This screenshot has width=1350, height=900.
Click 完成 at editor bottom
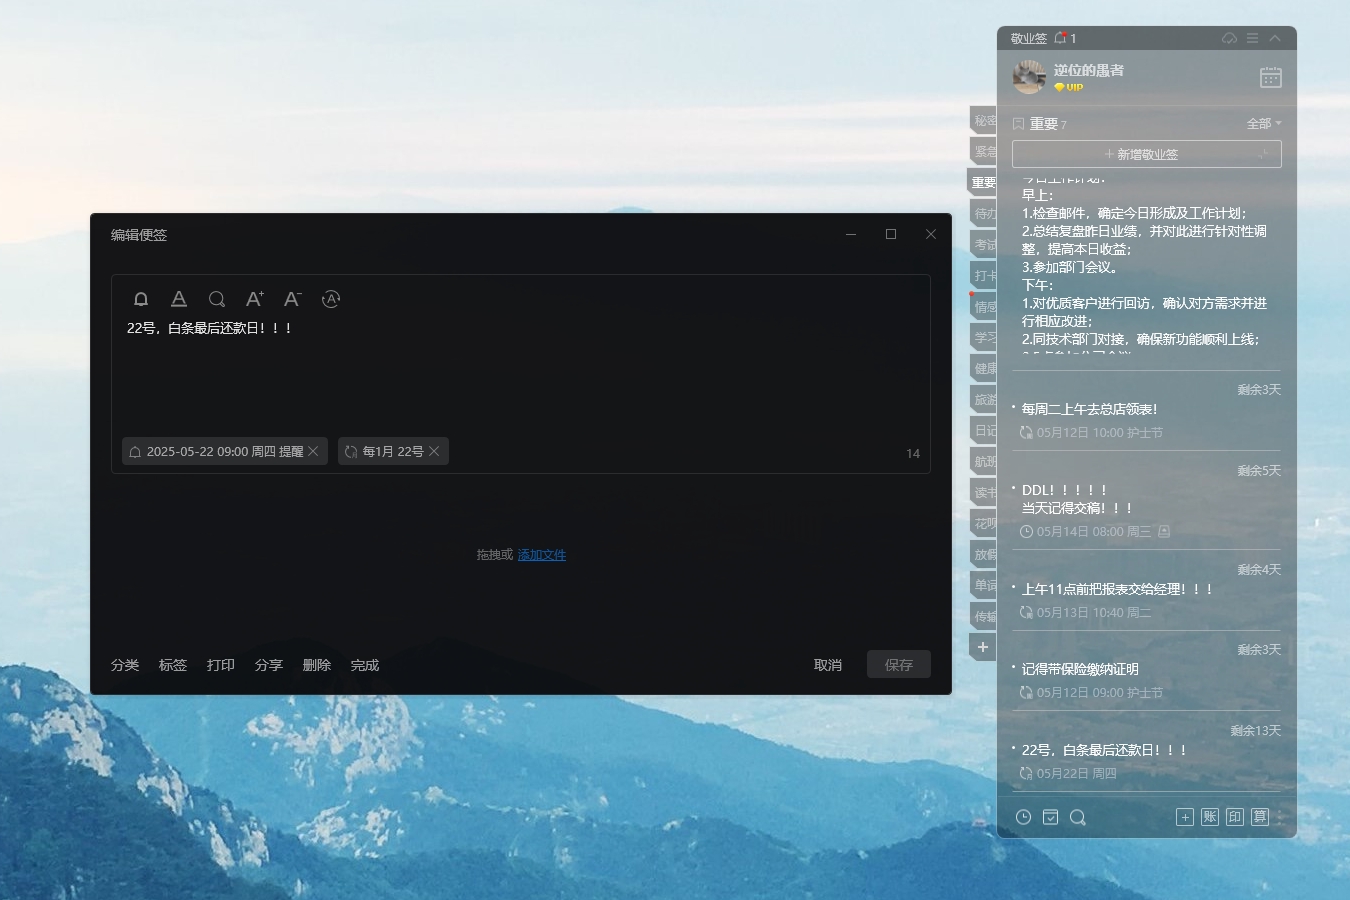coord(365,665)
